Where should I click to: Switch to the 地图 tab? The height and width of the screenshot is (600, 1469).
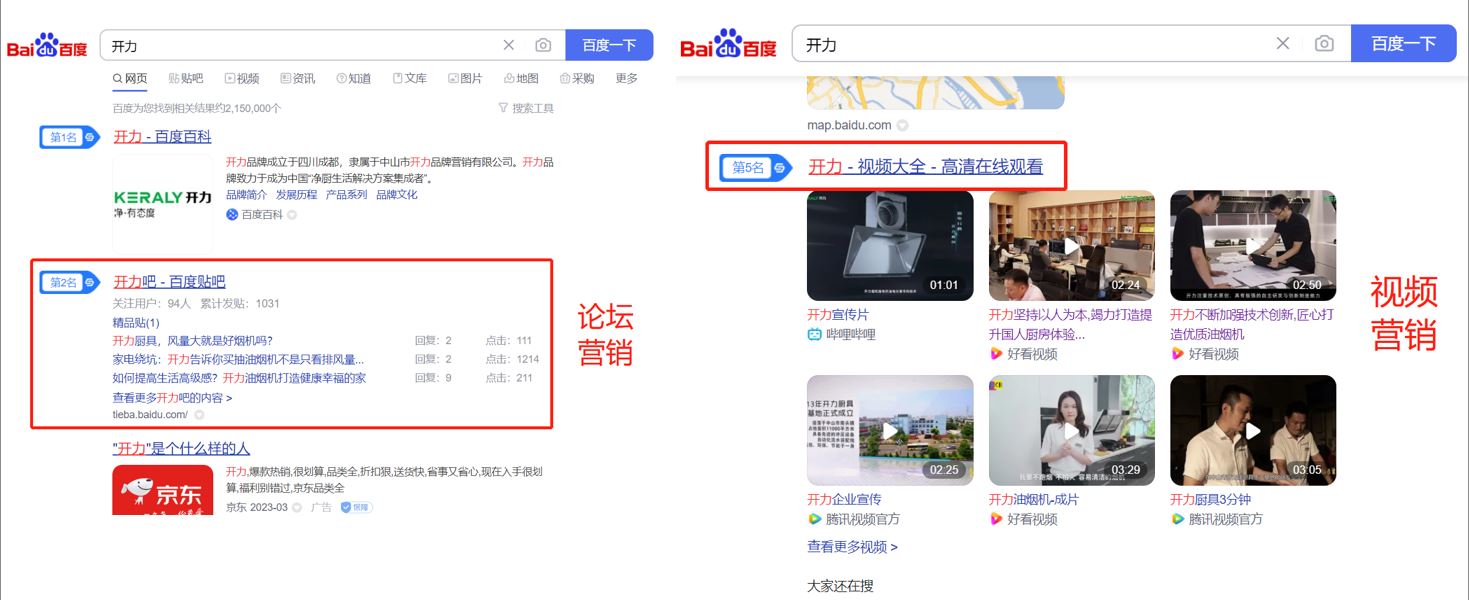pyautogui.click(x=521, y=78)
